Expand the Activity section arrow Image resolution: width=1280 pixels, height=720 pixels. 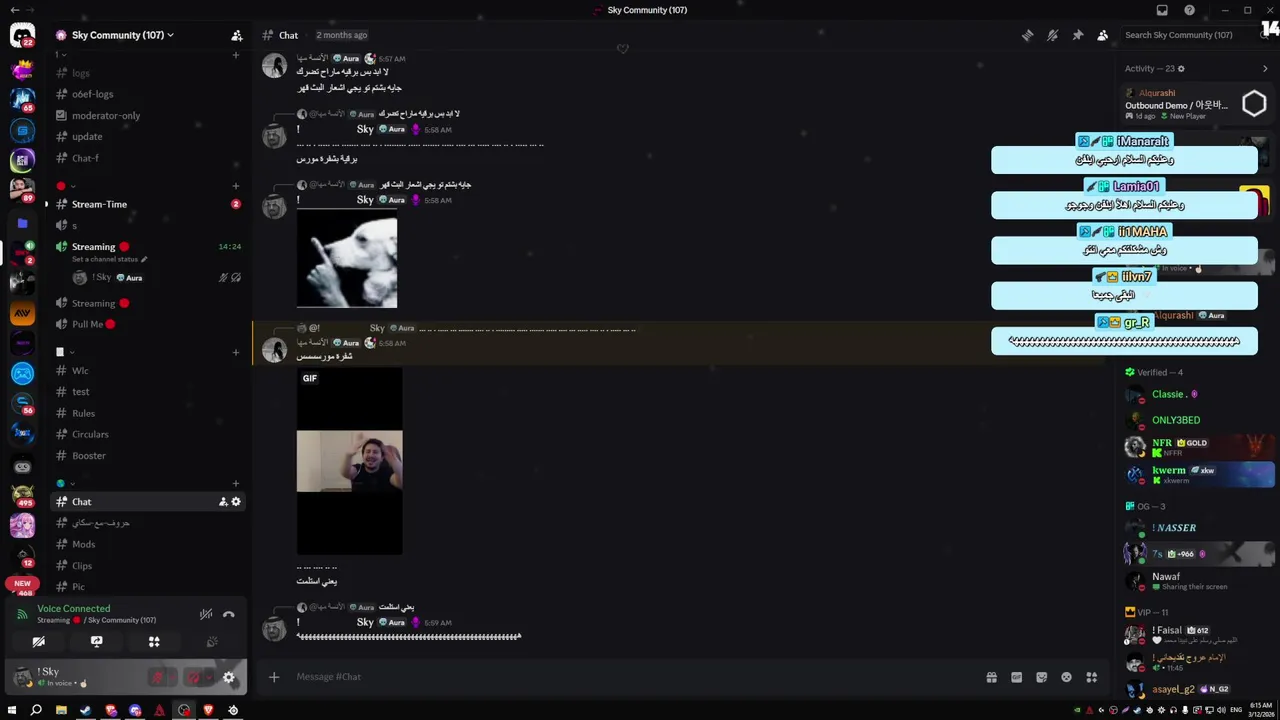click(1265, 69)
